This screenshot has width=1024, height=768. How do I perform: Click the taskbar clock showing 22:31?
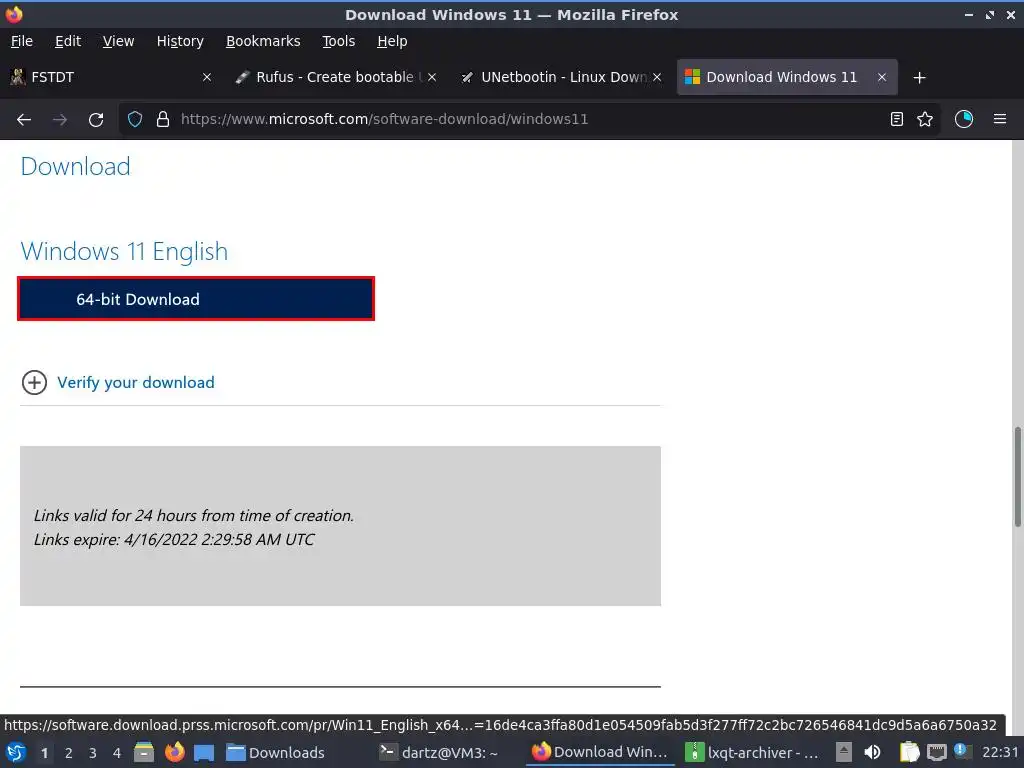[x=1000, y=752]
